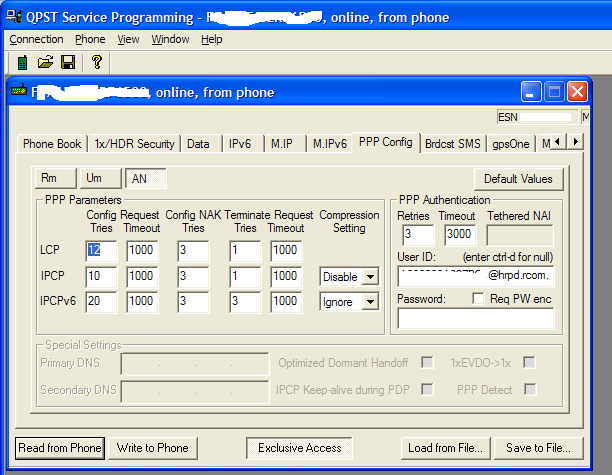
Task: Open IPCPv6 compression Ignore dropdown
Action: [370, 302]
